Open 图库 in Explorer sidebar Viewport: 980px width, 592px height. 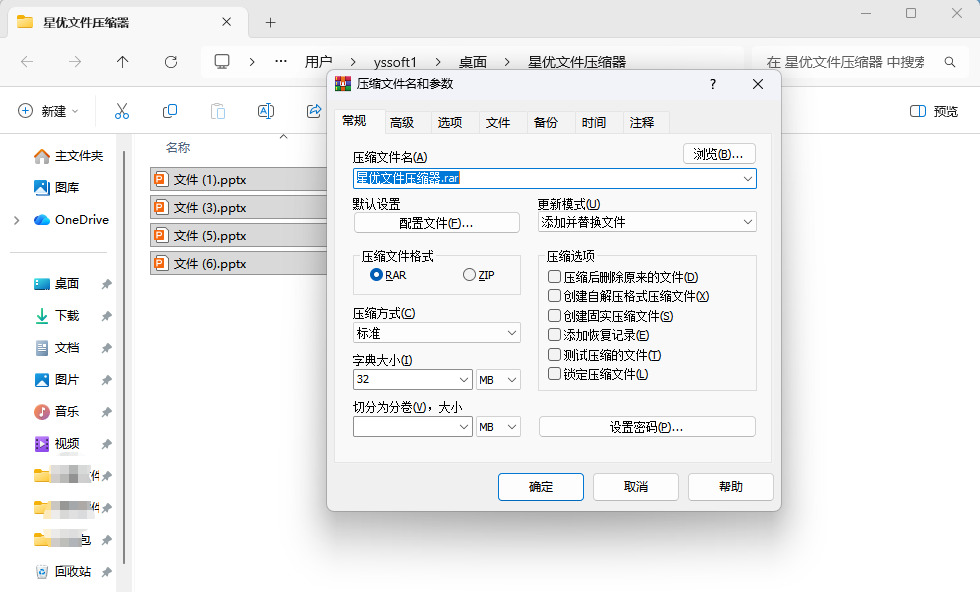pos(56,188)
